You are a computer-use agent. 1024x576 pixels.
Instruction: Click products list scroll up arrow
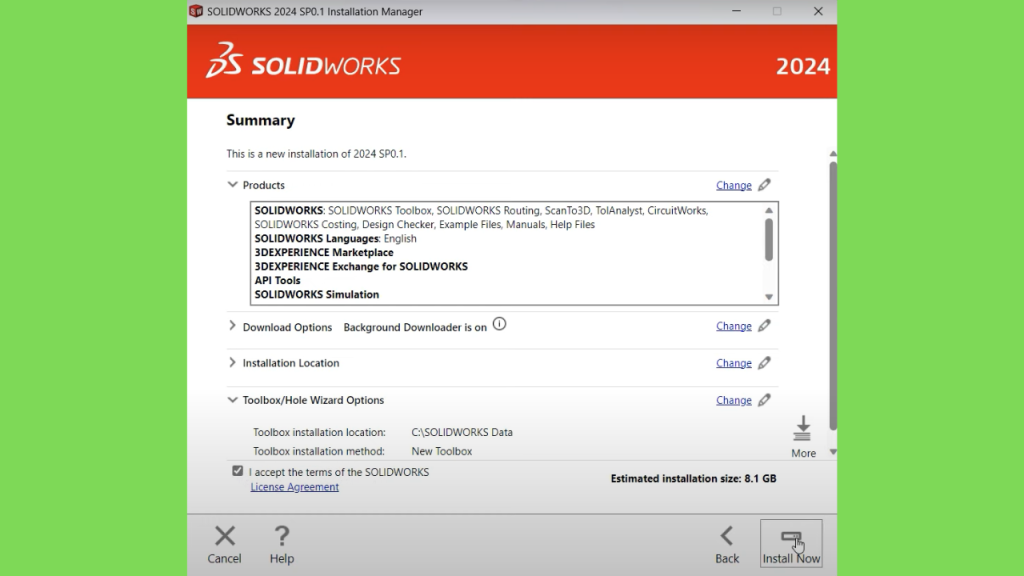[x=769, y=210]
